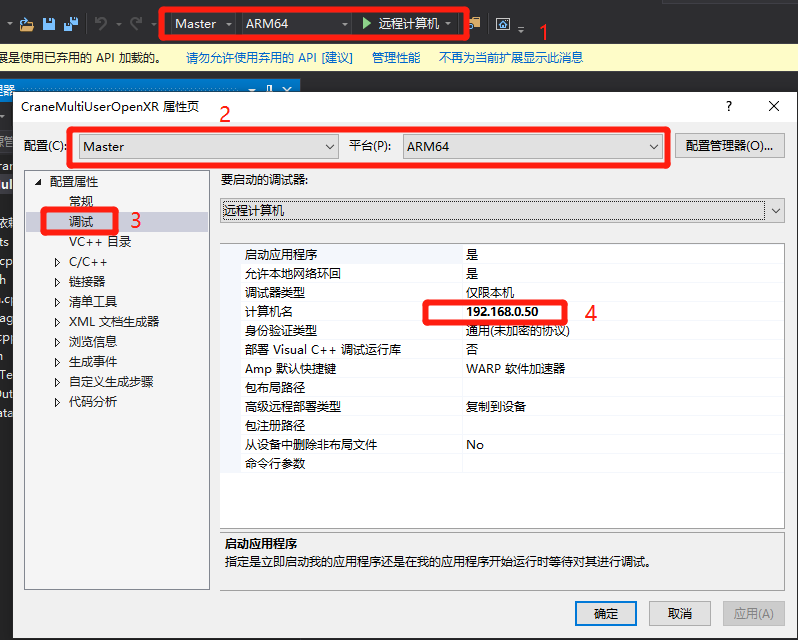Click the 仅限本机 debugger type value
This screenshot has width=798, height=640.
[490, 293]
